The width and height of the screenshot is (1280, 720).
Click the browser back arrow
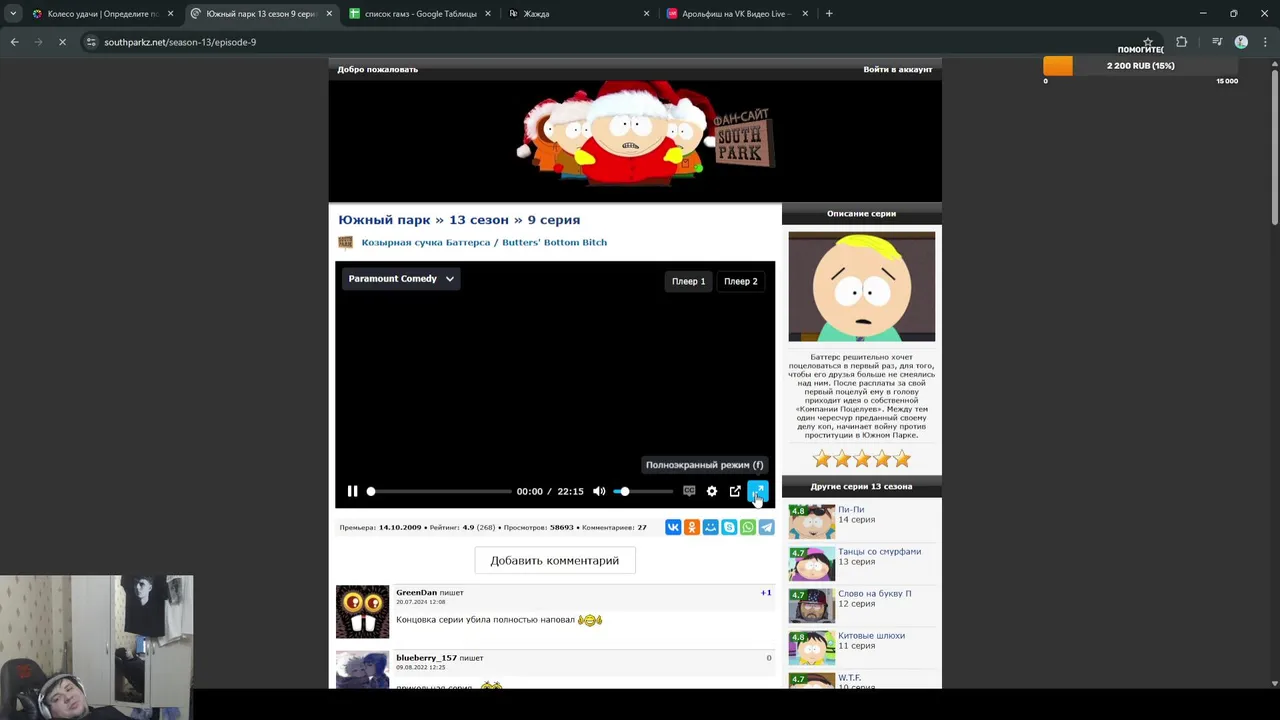[x=14, y=42]
